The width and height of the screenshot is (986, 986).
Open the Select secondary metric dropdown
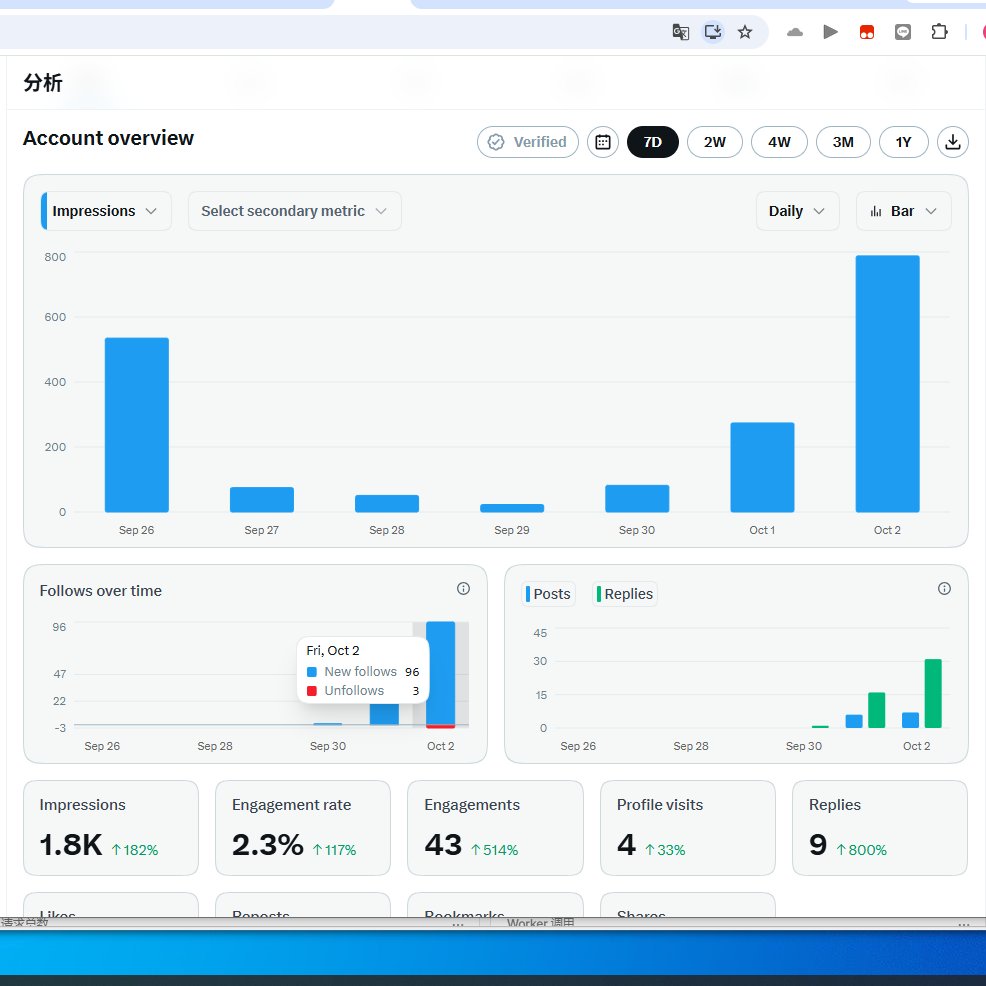[x=294, y=211]
